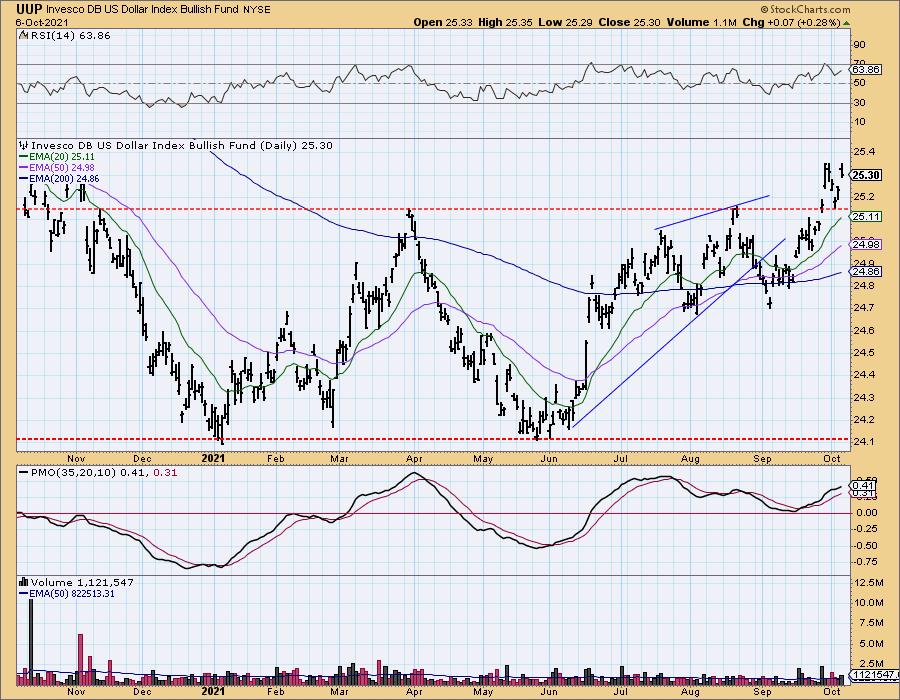The width and height of the screenshot is (900, 700).
Task: Click the Nov label under the price panel
Action: [x=76, y=458]
